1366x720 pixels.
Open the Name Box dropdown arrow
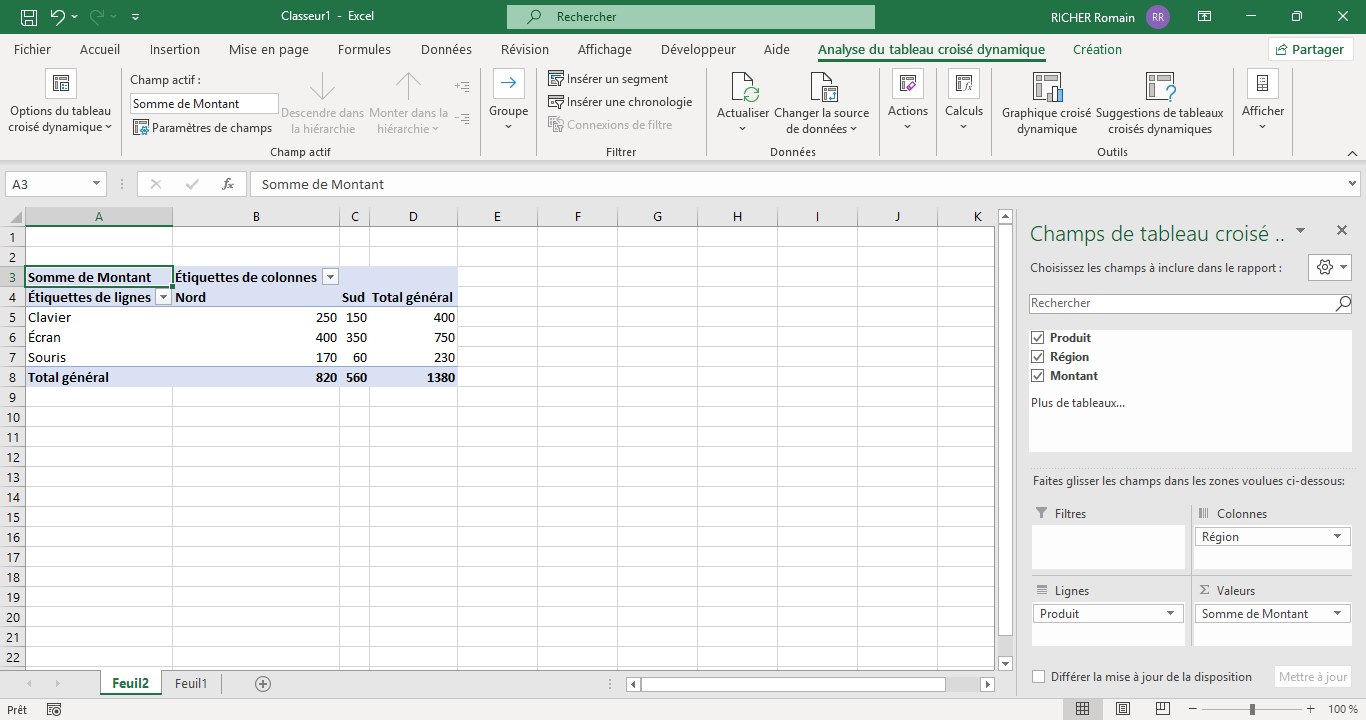[96, 184]
